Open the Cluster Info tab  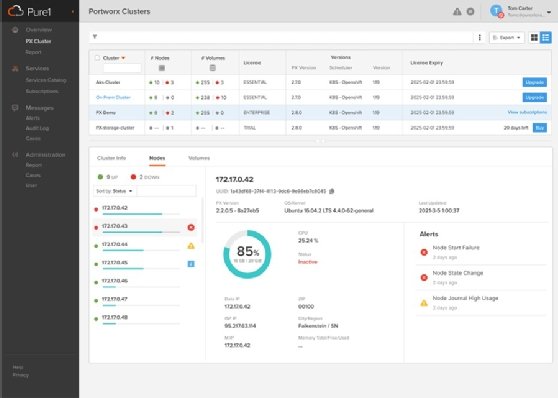tap(111, 158)
